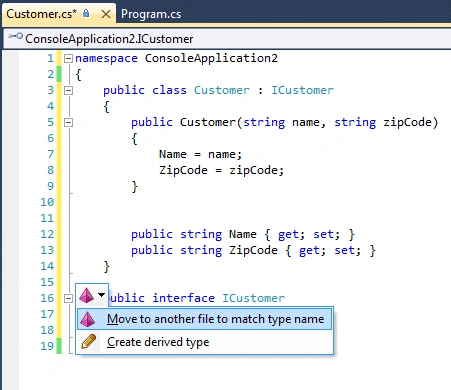Choose Create derived type option

(205, 342)
